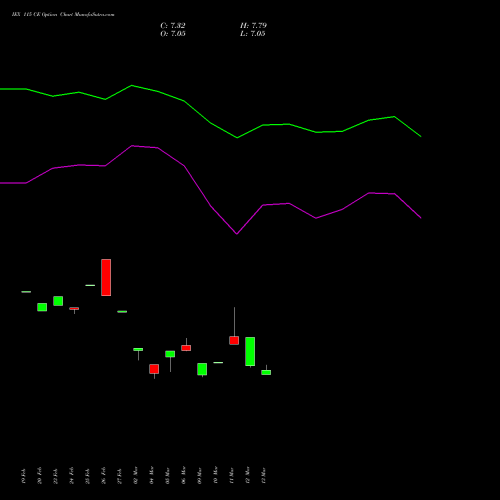The width and height of the screenshot is (500, 500).
Task: Select the 20 Feb date label
Action: 39,476
